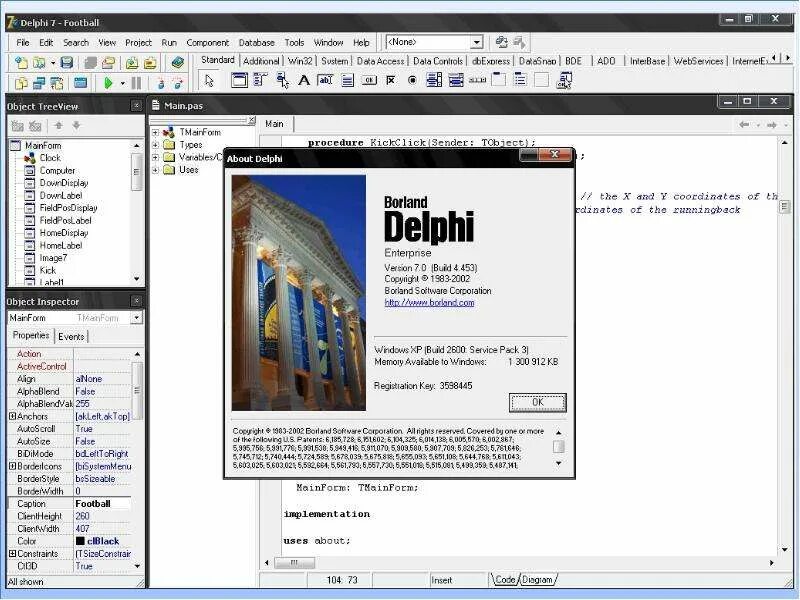Open the Project menu
This screenshot has height=600, width=800.
[138, 42]
